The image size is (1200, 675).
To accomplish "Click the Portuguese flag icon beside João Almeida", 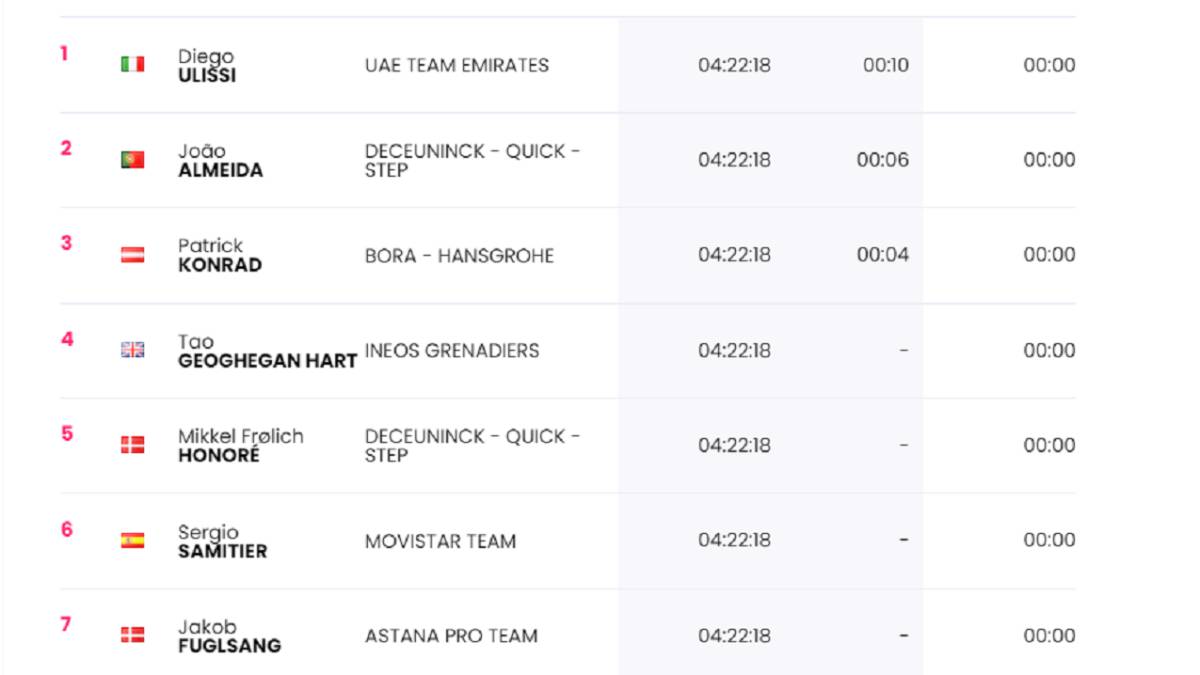I will (x=132, y=159).
